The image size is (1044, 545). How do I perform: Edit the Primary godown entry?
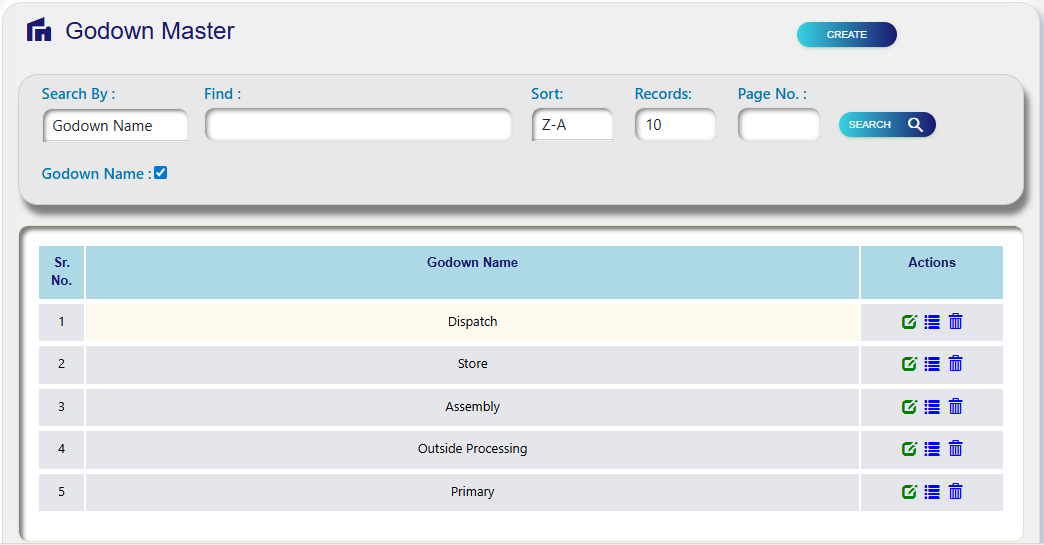909,492
